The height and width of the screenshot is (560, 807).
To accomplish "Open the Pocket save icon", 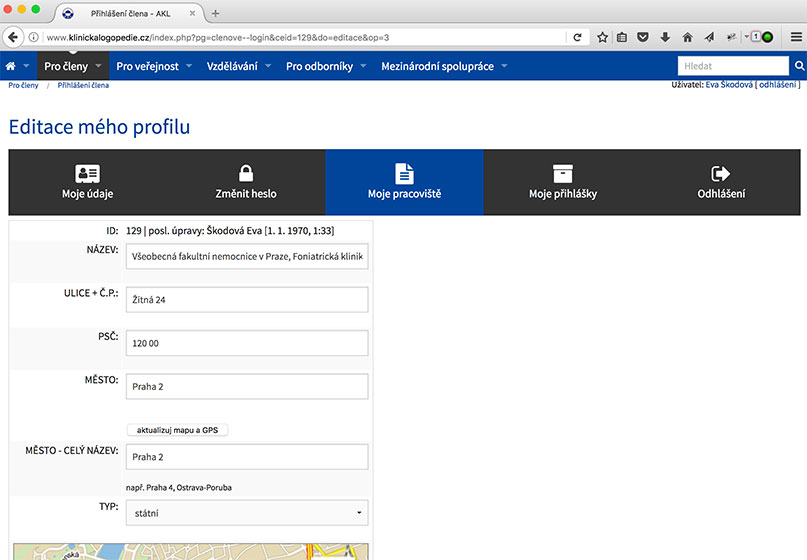I will (x=643, y=37).
